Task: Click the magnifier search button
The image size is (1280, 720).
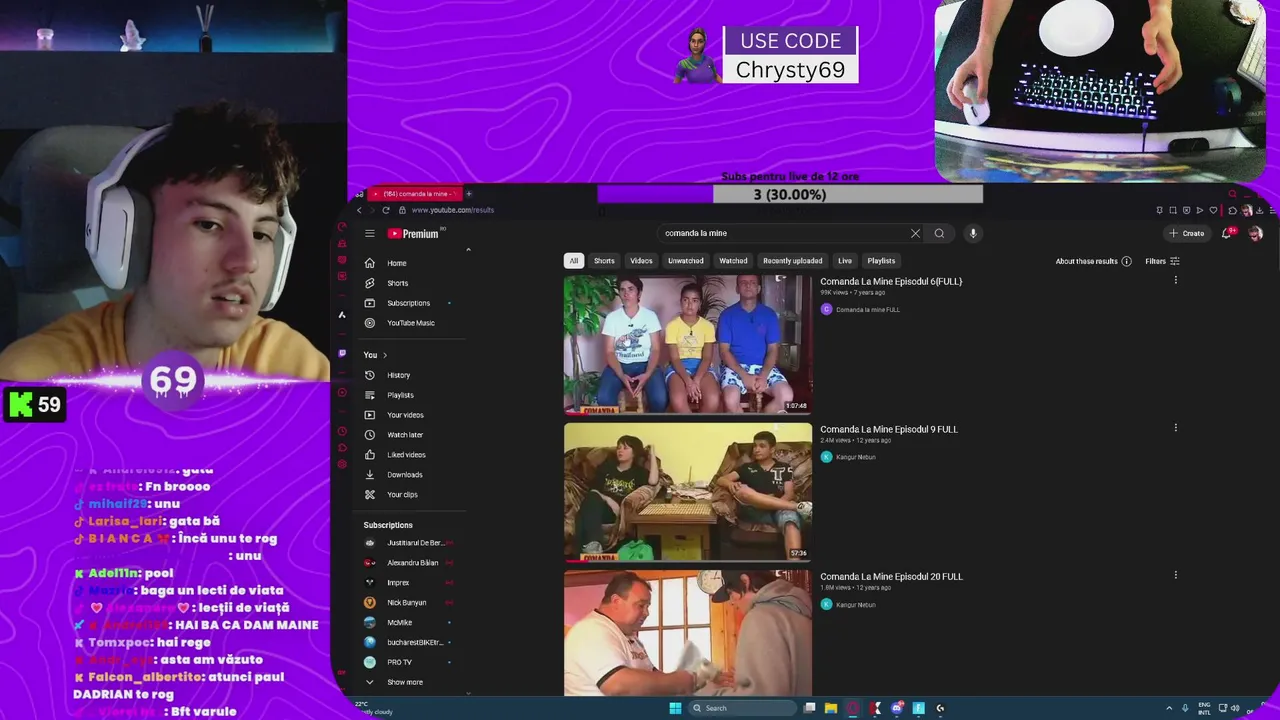Action: click(x=939, y=233)
